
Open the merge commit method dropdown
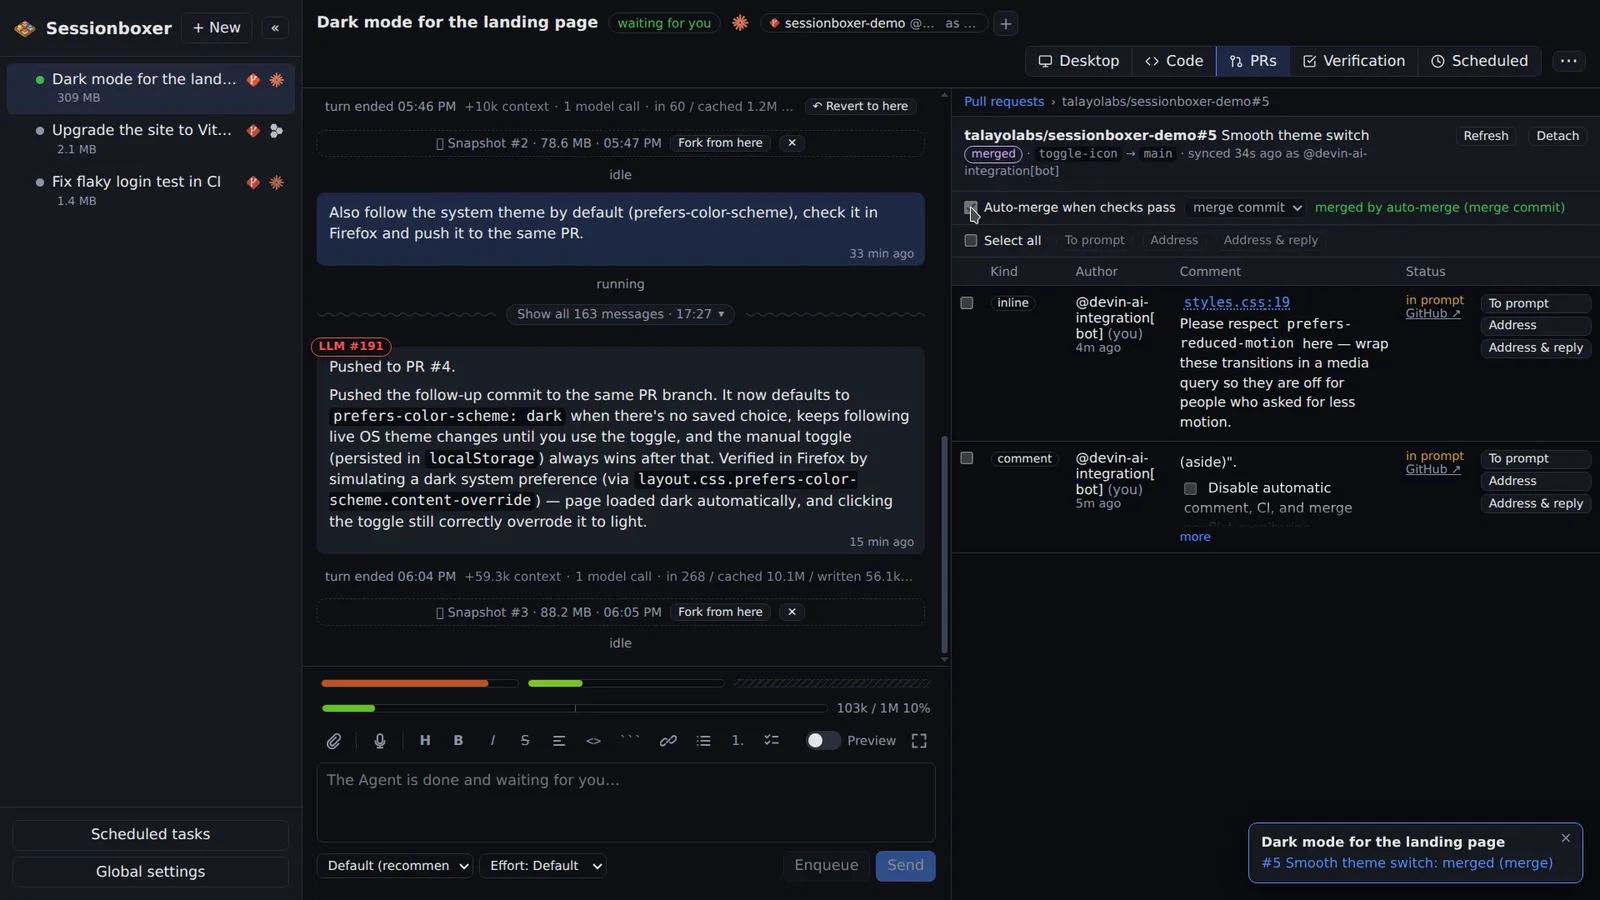coord(1246,208)
